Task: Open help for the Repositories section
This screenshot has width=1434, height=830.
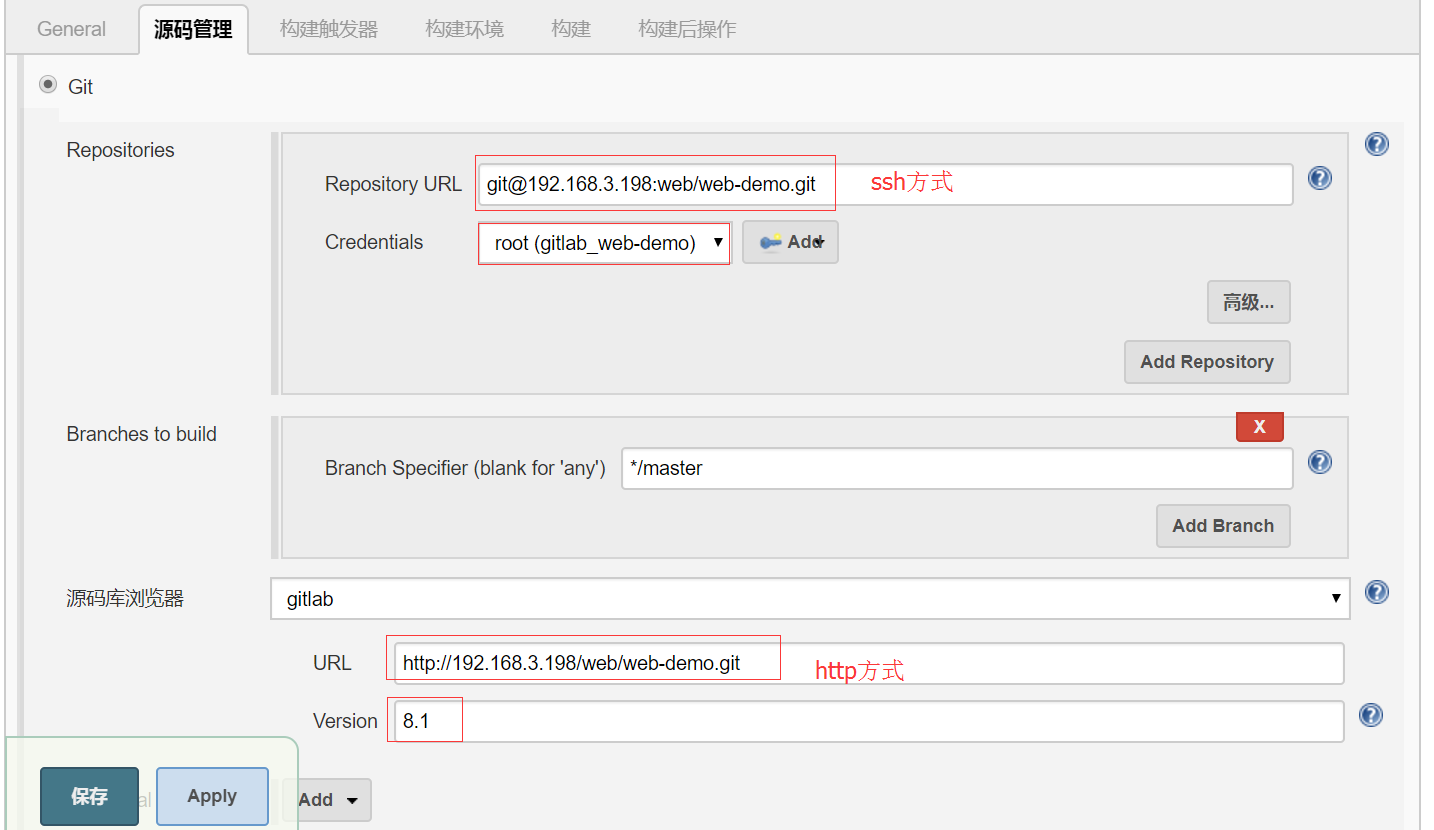Action: coord(1377,144)
